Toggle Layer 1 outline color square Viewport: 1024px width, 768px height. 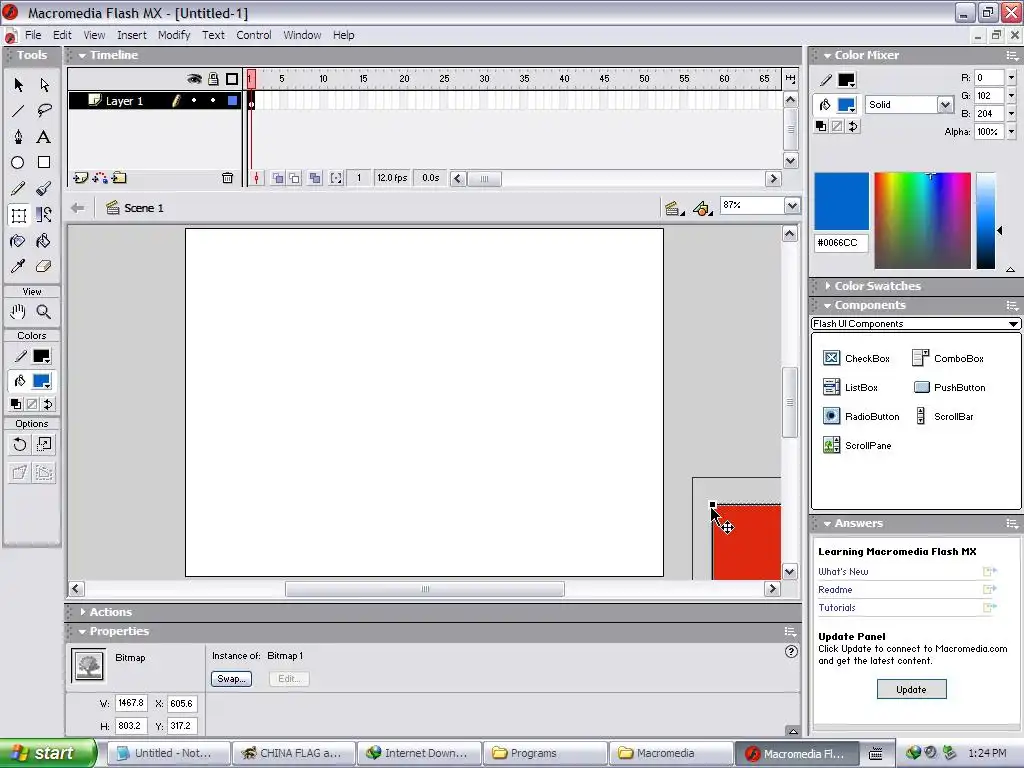[x=232, y=101]
